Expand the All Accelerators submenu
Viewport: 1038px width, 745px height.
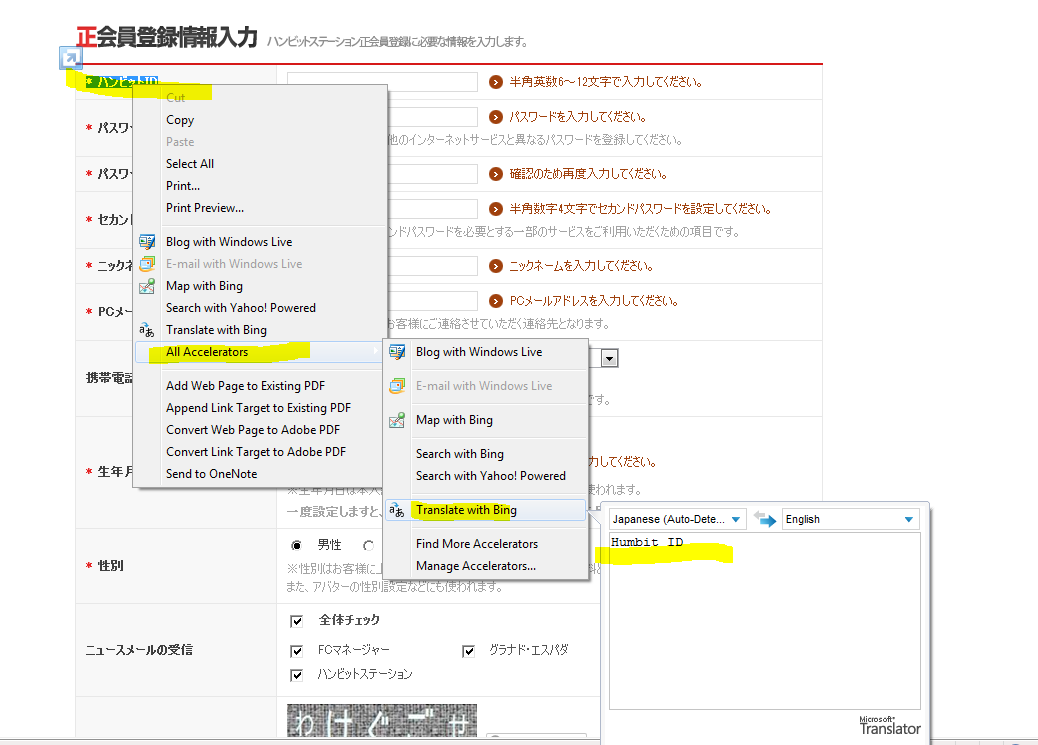pos(260,352)
